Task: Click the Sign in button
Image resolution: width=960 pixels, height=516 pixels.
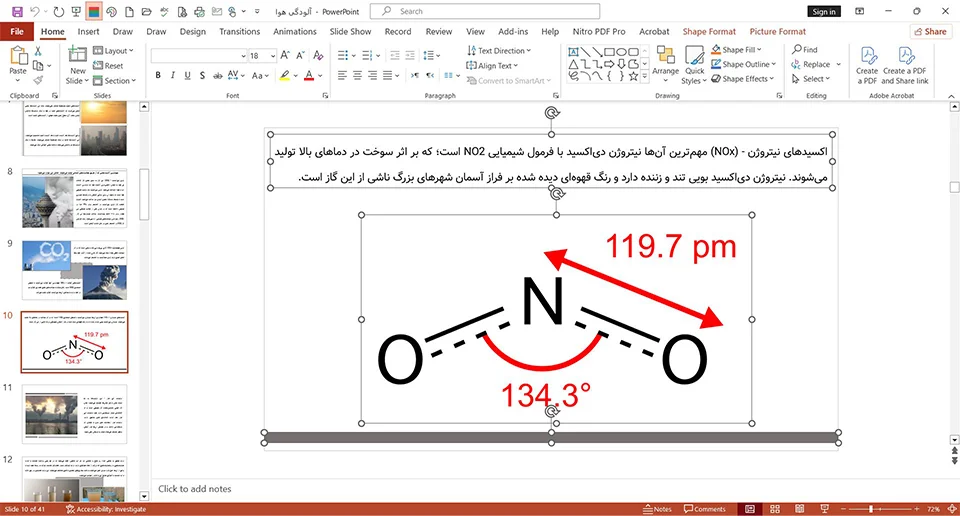Action: 824,12
